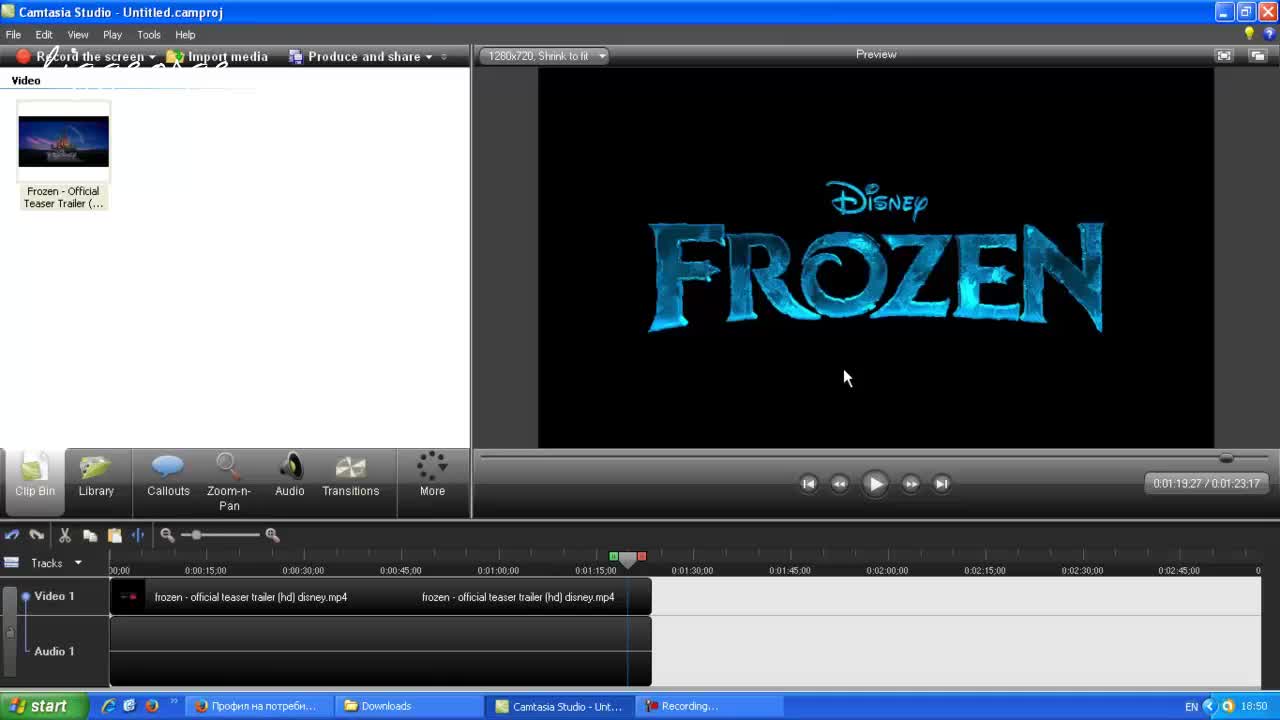Screen dimensions: 1280x720
Task: Open the Clip Bin tab
Action: 35,480
